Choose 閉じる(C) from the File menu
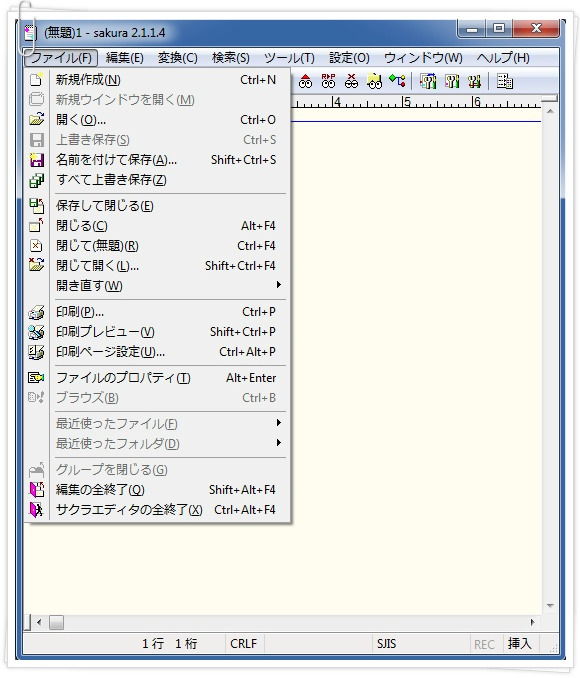580x678 pixels. point(157,226)
